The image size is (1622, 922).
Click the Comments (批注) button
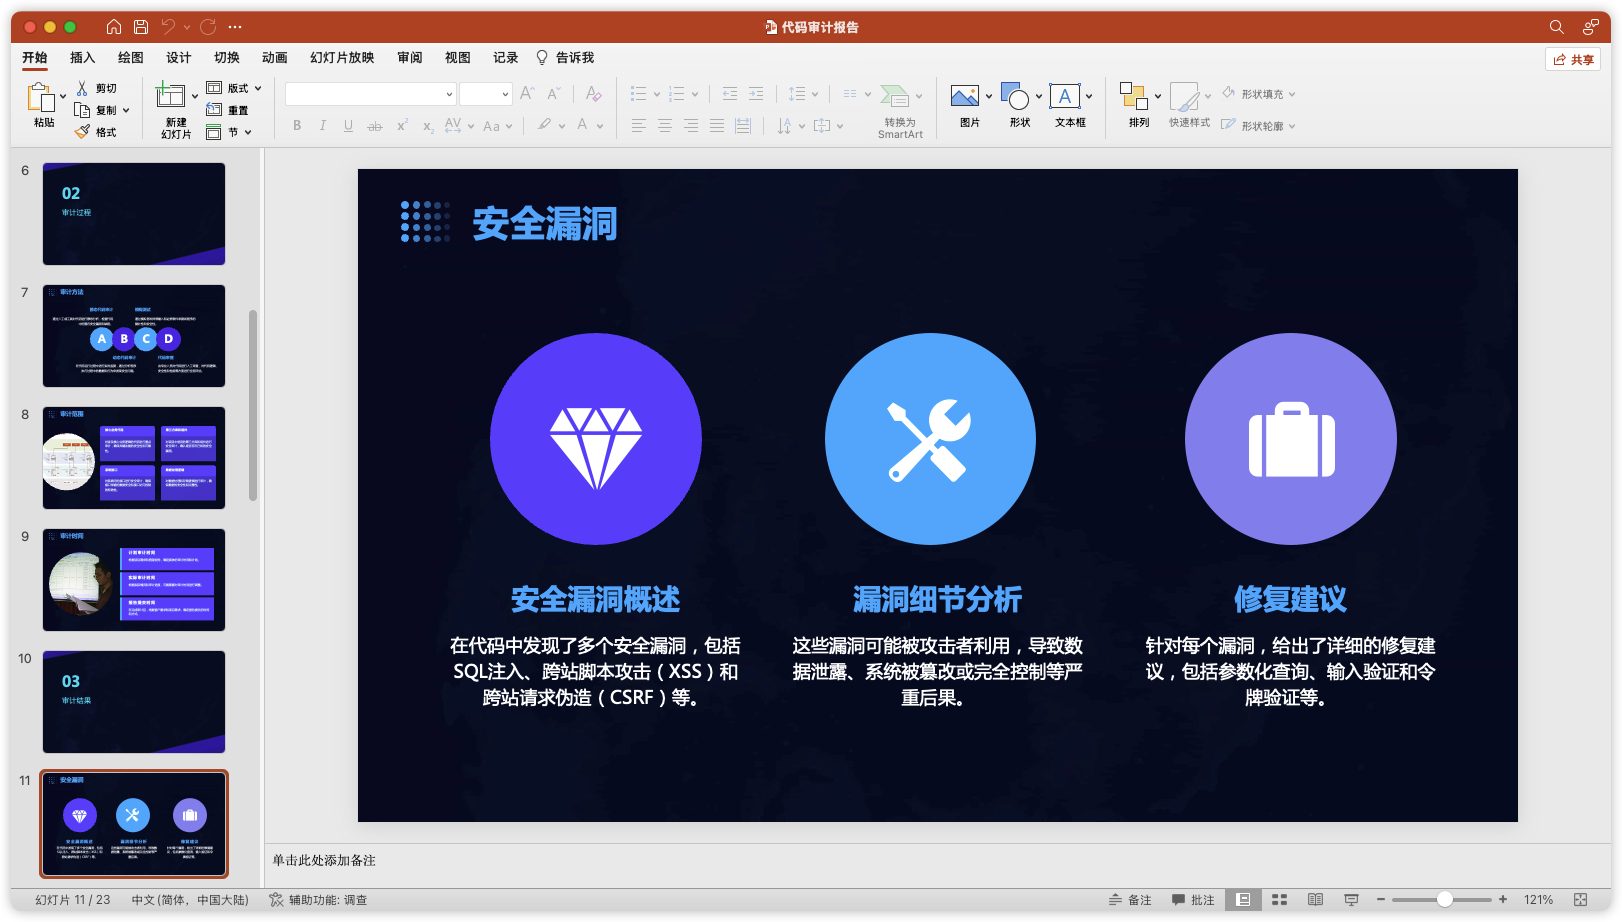pyautogui.click(x=1193, y=900)
